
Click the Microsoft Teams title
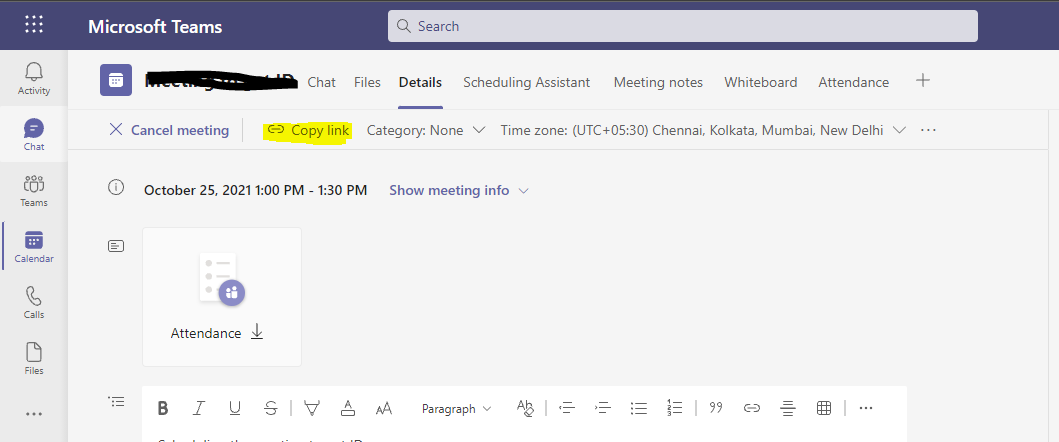155,26
